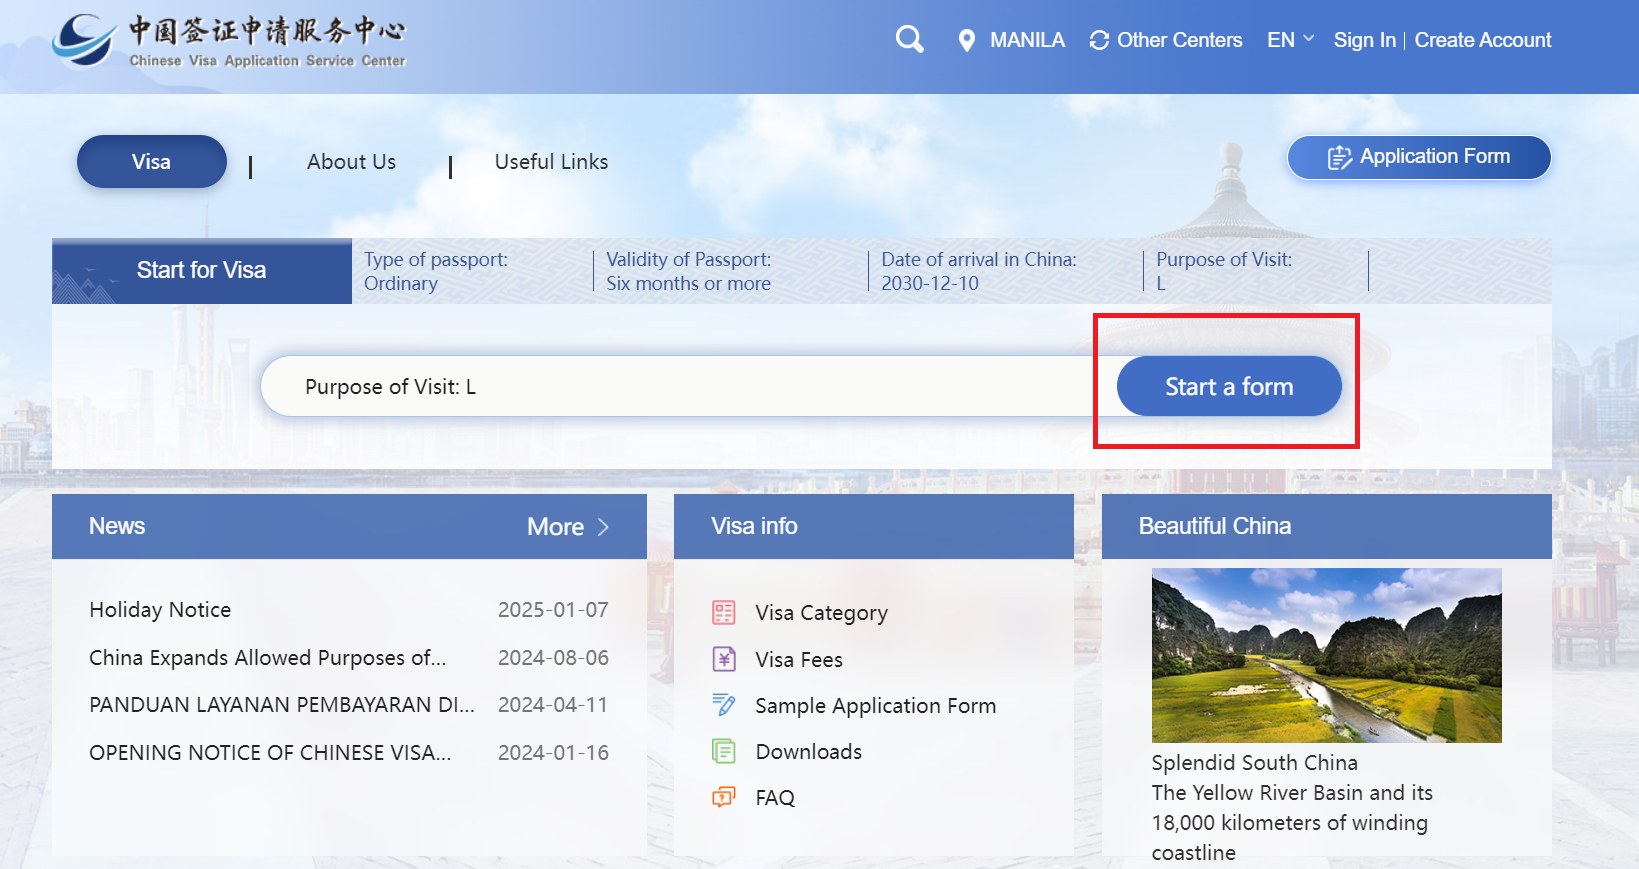Click the Sample Application Form pencil icon
The height and width of the screenshot is (869, 1639).
(723, 705)
